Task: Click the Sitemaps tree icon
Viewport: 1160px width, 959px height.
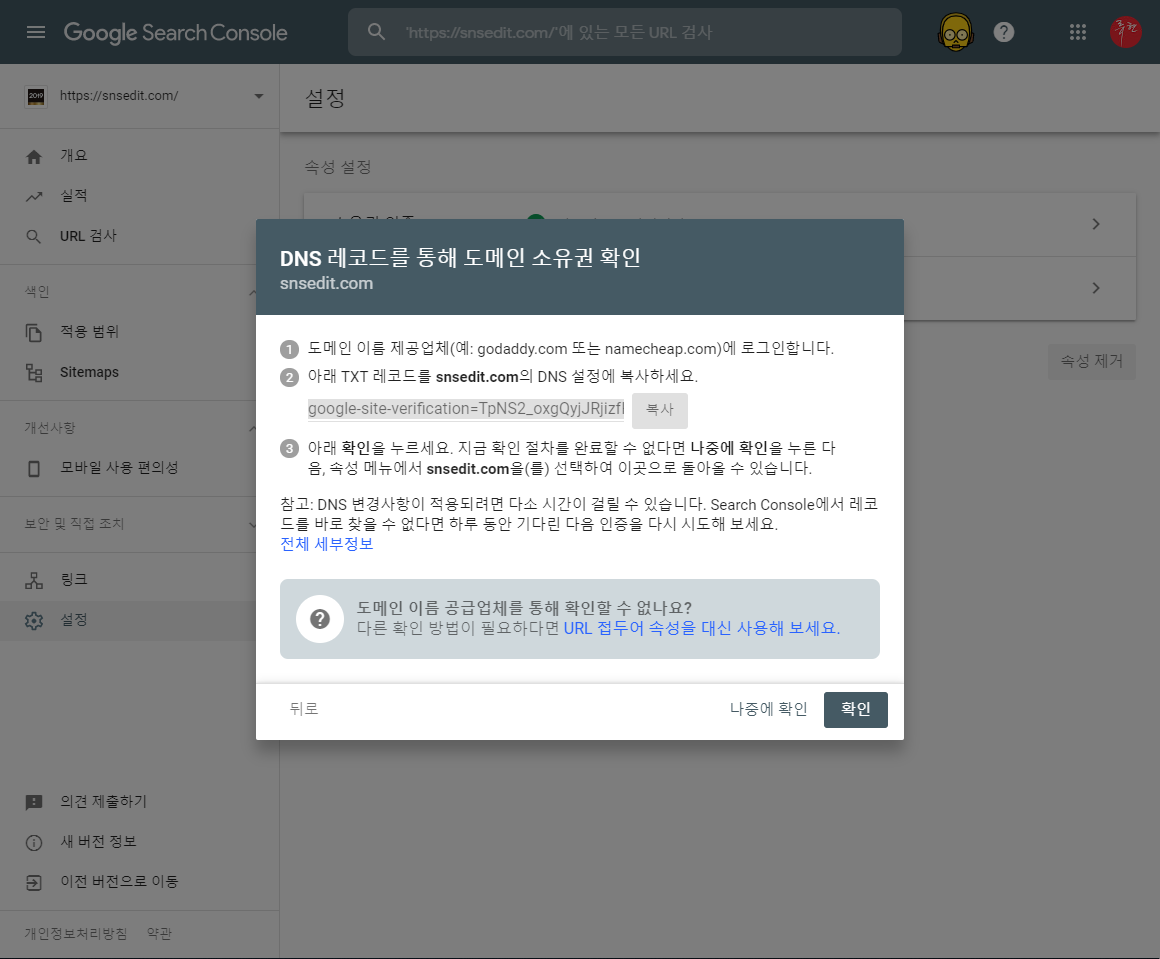Action: pyautogui.click(x=34, y=372)
